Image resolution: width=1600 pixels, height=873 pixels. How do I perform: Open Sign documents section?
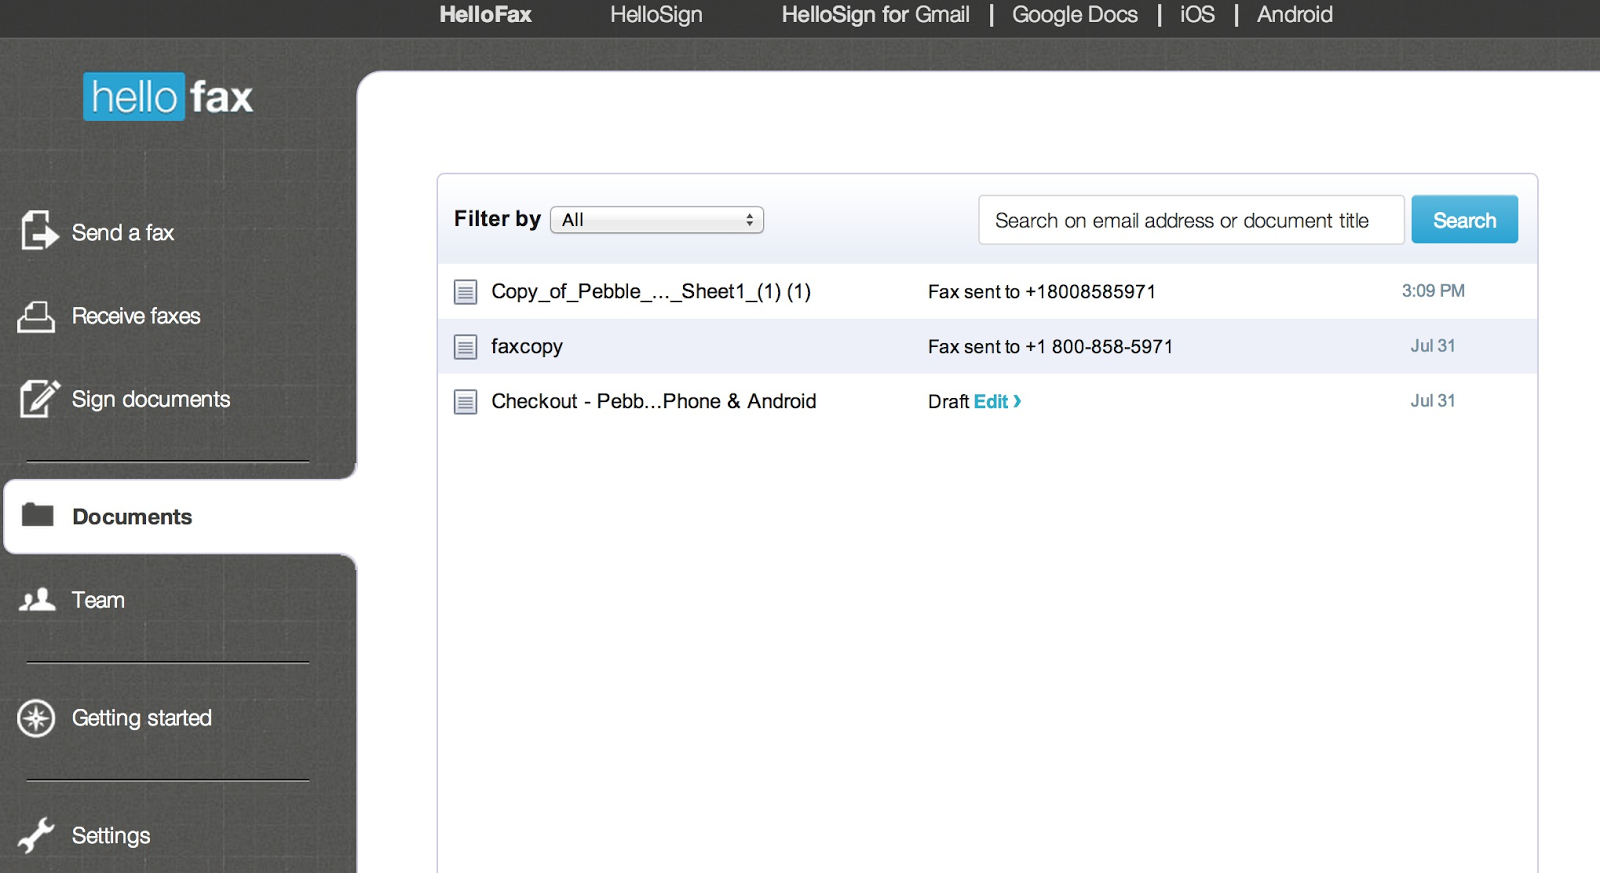151,399
